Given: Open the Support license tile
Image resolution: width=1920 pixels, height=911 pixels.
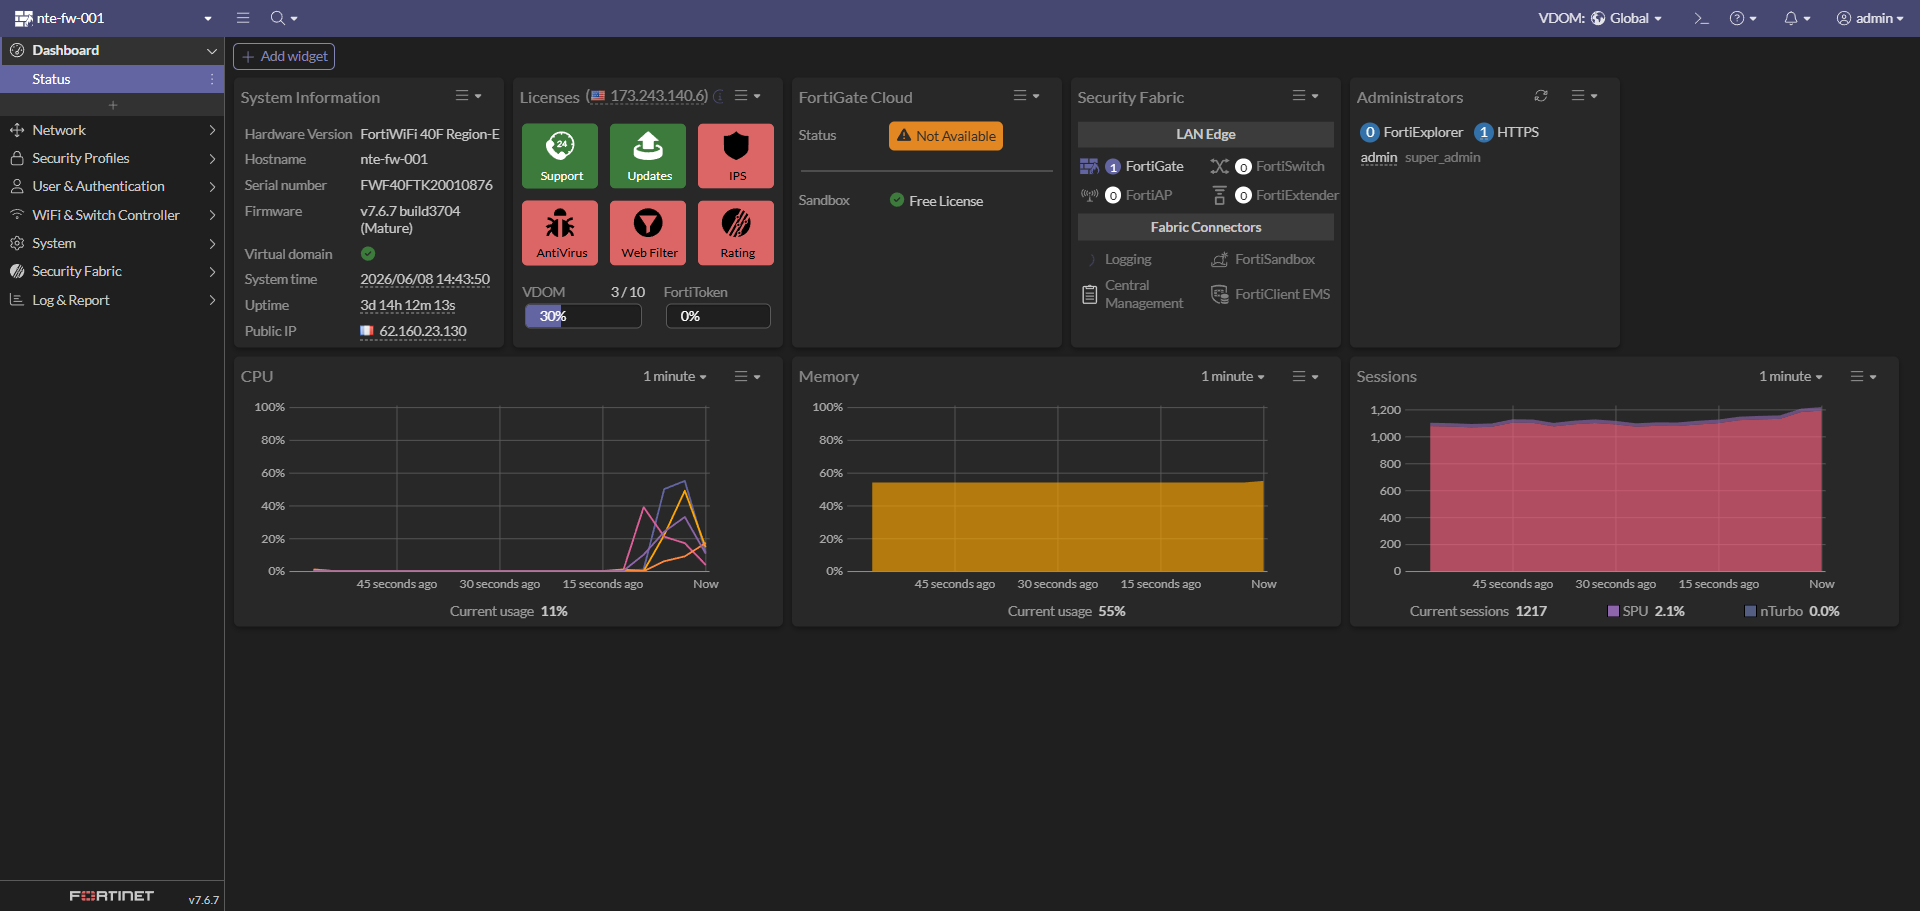Looking at the screenshot, I should (x=560, y=156).
